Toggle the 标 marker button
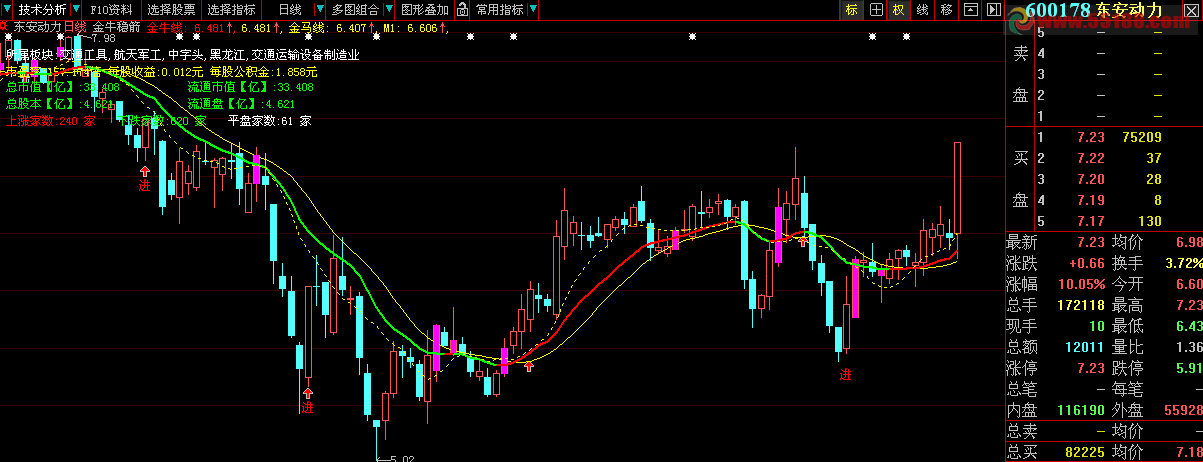Viewport: 1203px width, 462px height. pyautogui.click(x=852, y=9)
